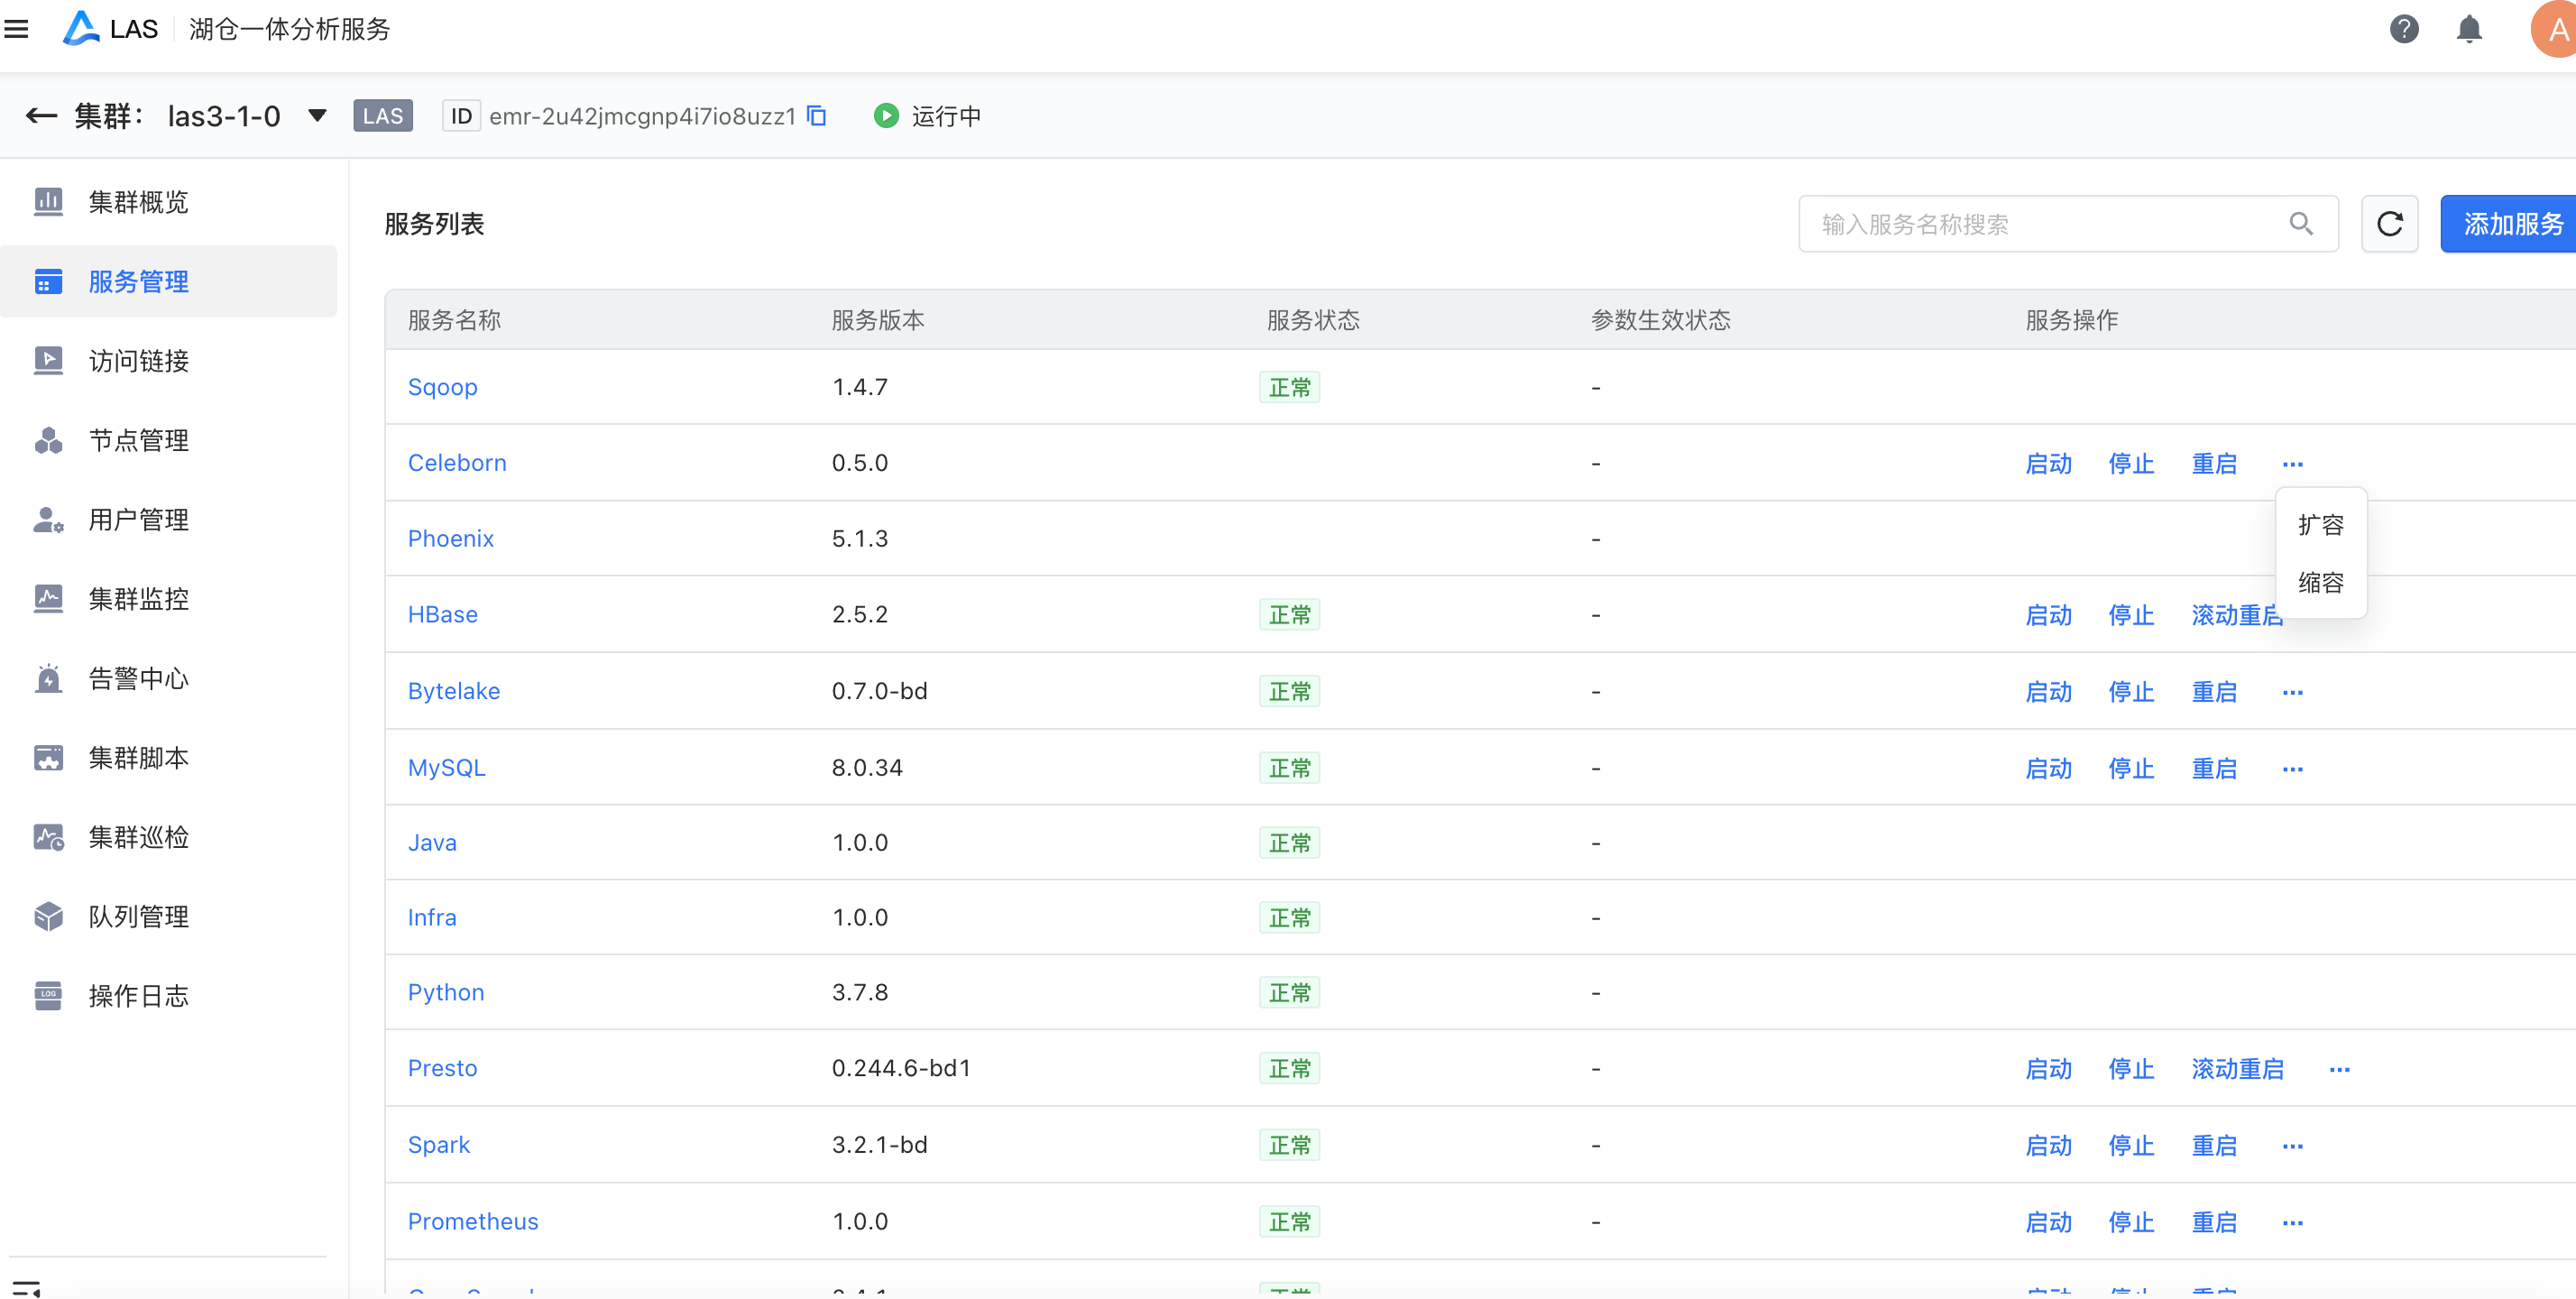This screenshot has height=1299, width=2576.
Task: Open the notifications bell
Action: [2468, 29]
